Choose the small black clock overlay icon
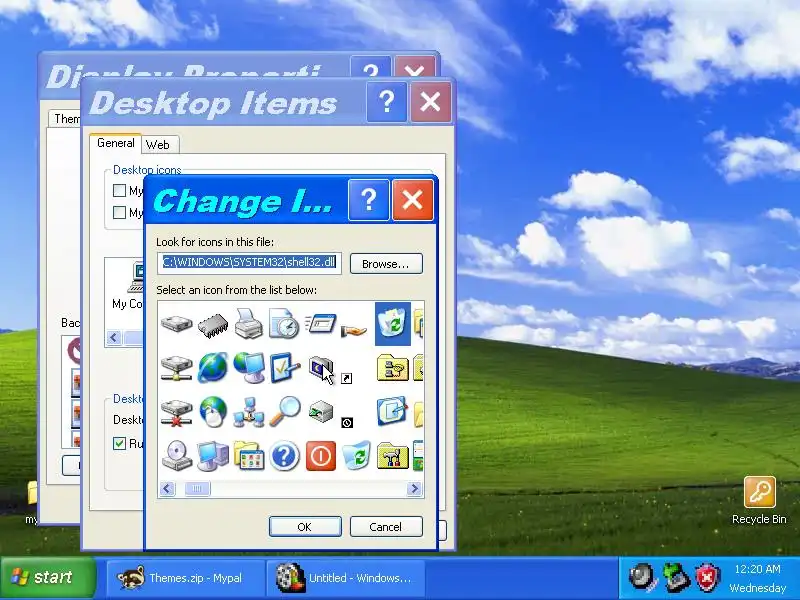800x600 pixels. coord(347,422)
